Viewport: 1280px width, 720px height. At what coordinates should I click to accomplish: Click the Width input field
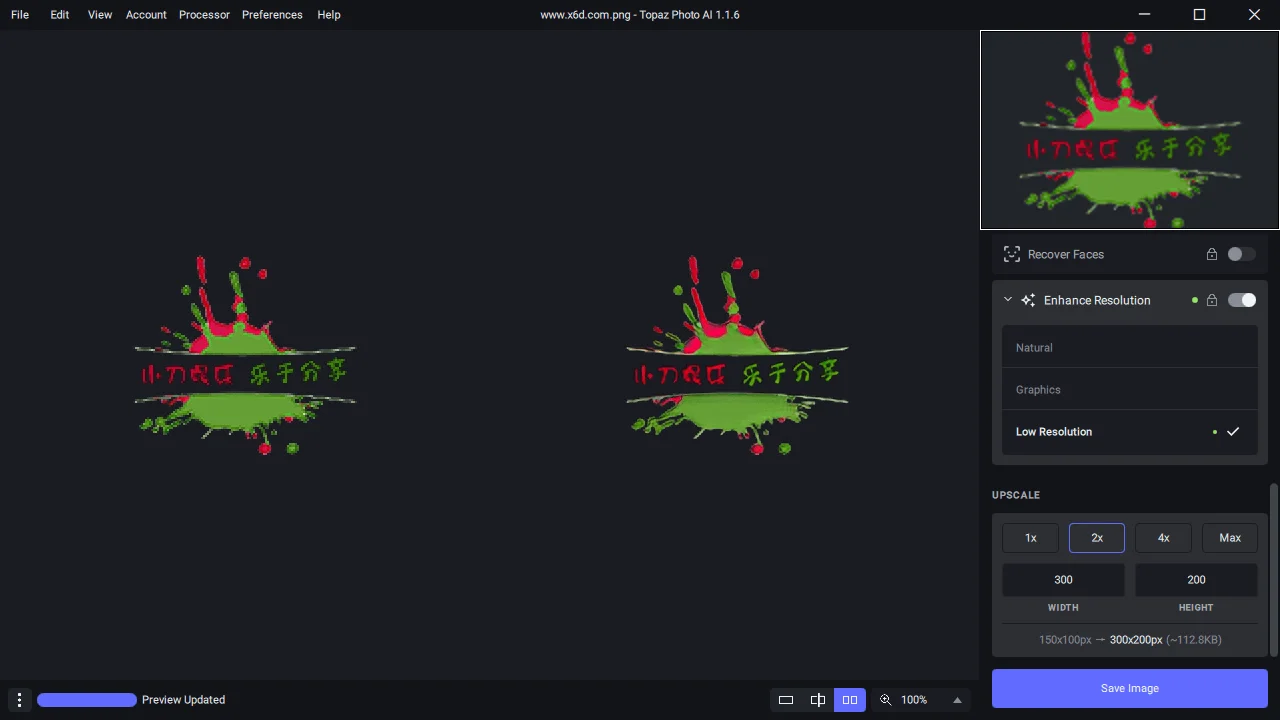coord(1063,580)
